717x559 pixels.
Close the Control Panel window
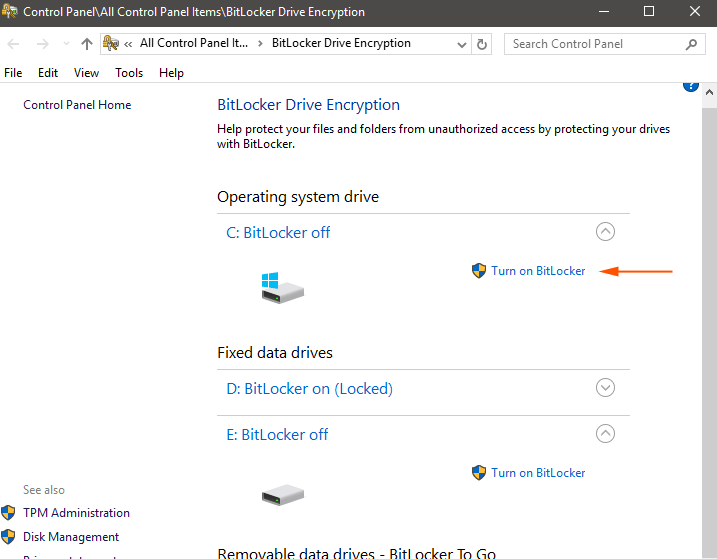coord(695,11)
